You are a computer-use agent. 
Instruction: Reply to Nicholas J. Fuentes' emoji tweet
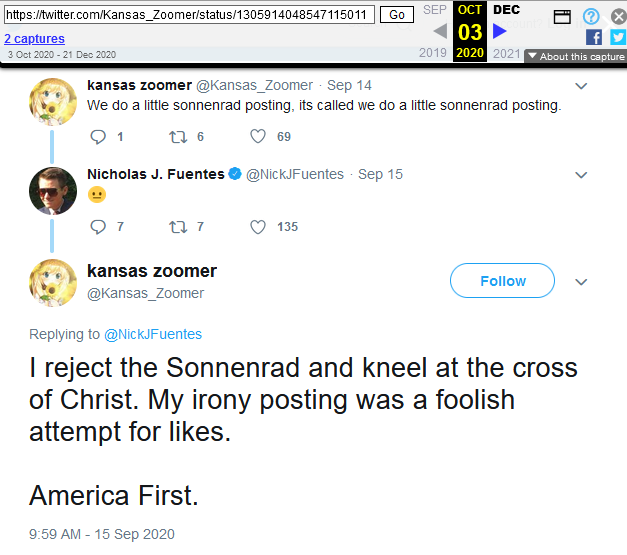[98, 227]
